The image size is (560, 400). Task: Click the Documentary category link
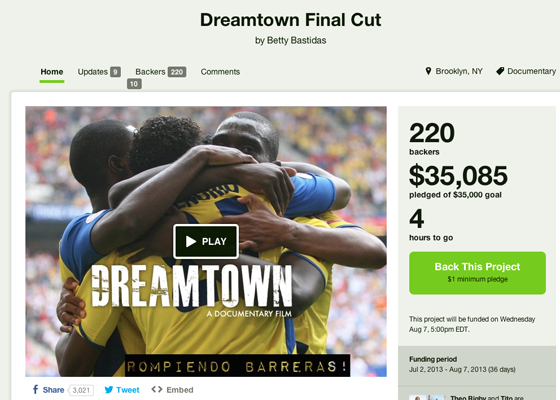coord(531,71)
